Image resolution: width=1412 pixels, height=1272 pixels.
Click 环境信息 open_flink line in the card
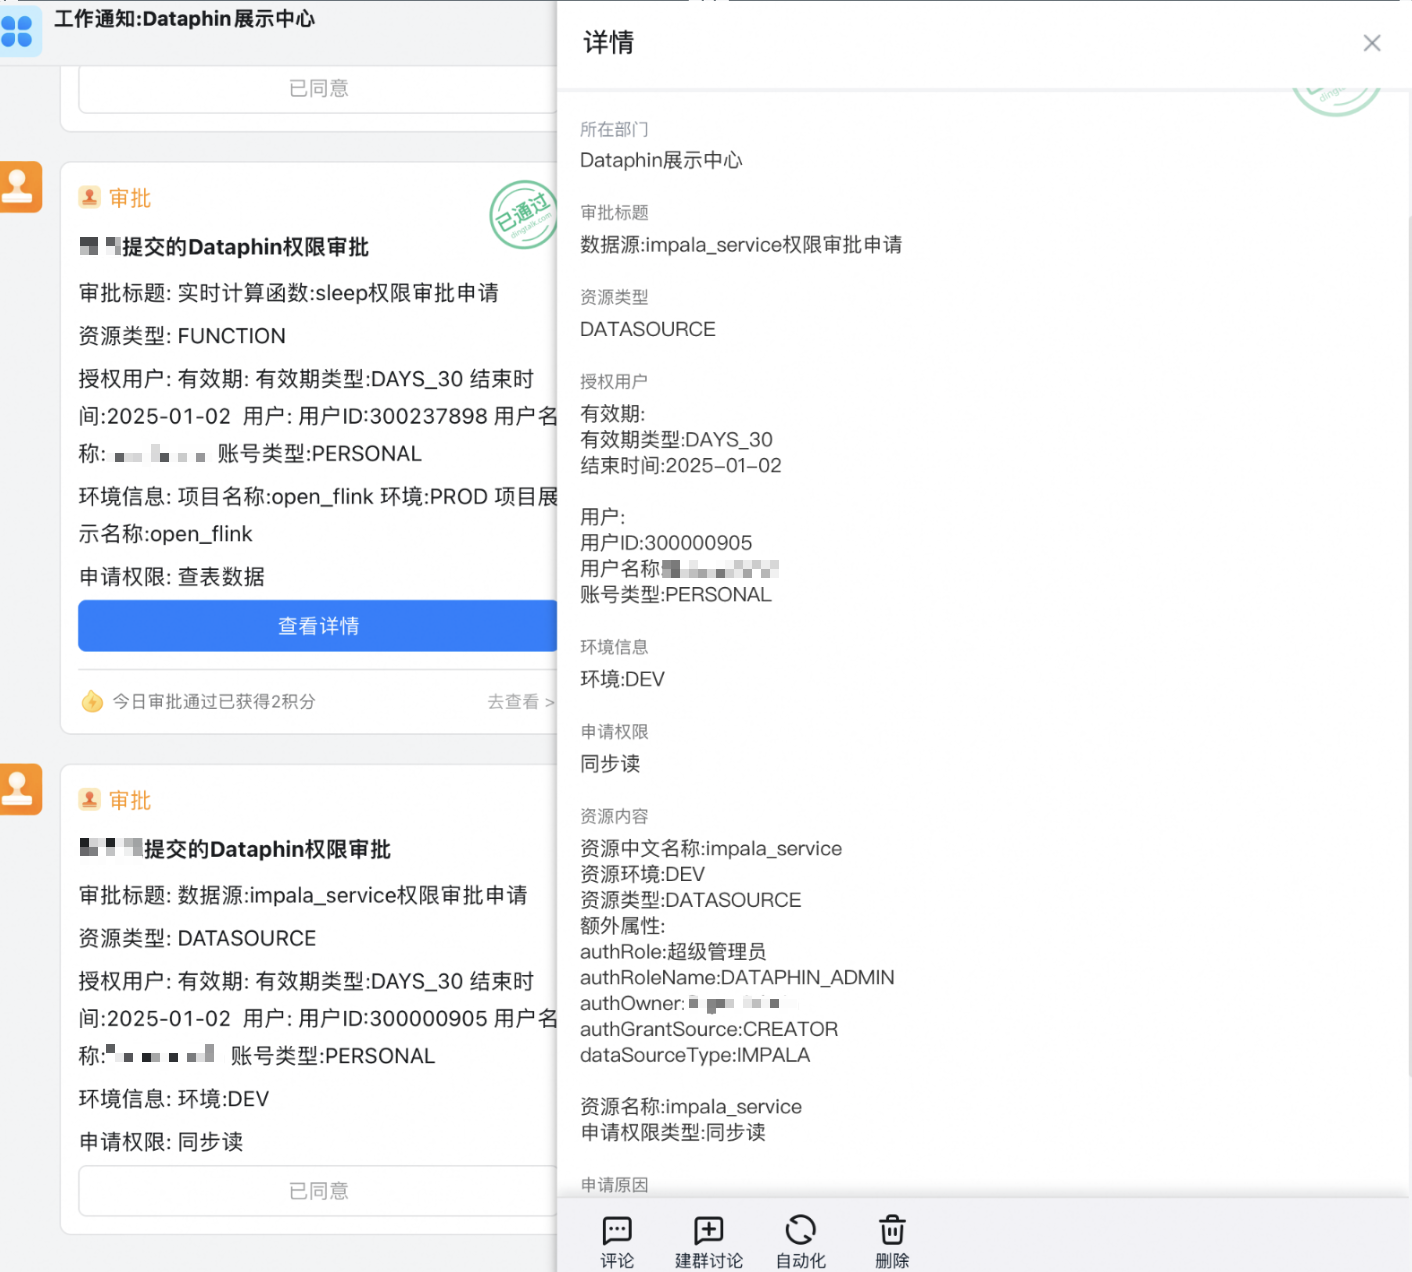[x=318, y=515]
